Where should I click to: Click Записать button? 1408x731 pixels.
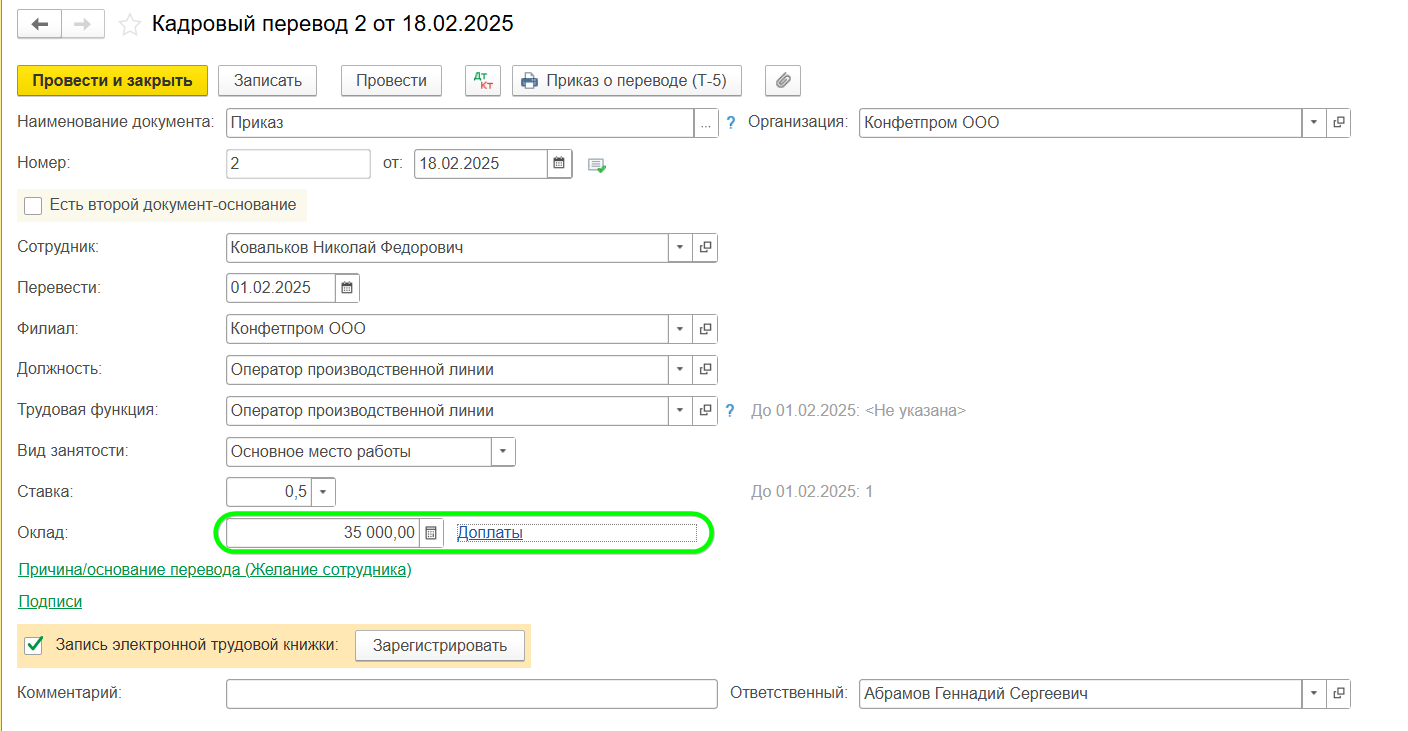coord(267,81)
